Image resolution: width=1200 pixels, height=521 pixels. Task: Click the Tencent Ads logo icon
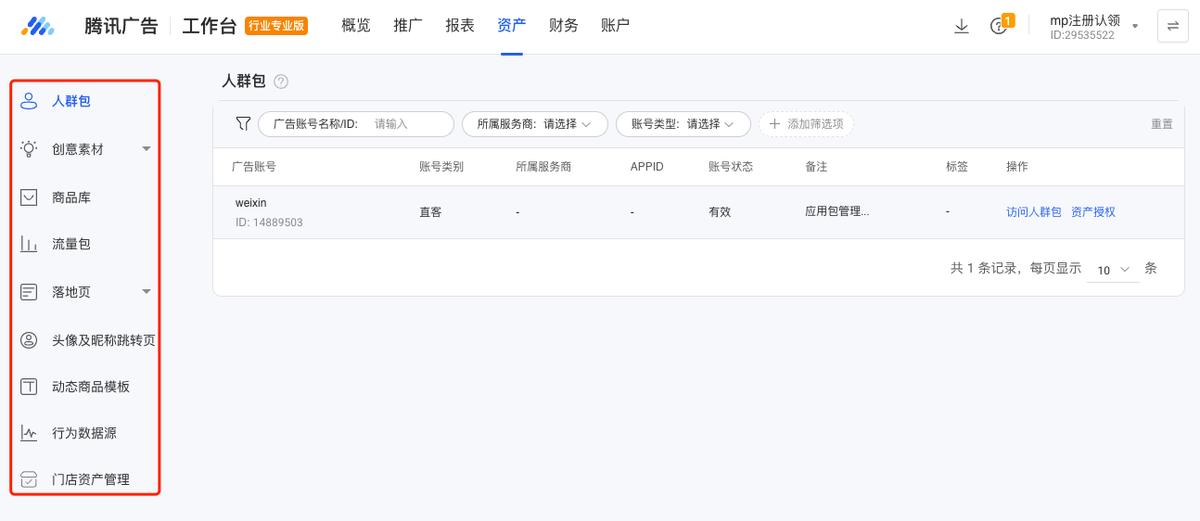(x=40, y=26)
